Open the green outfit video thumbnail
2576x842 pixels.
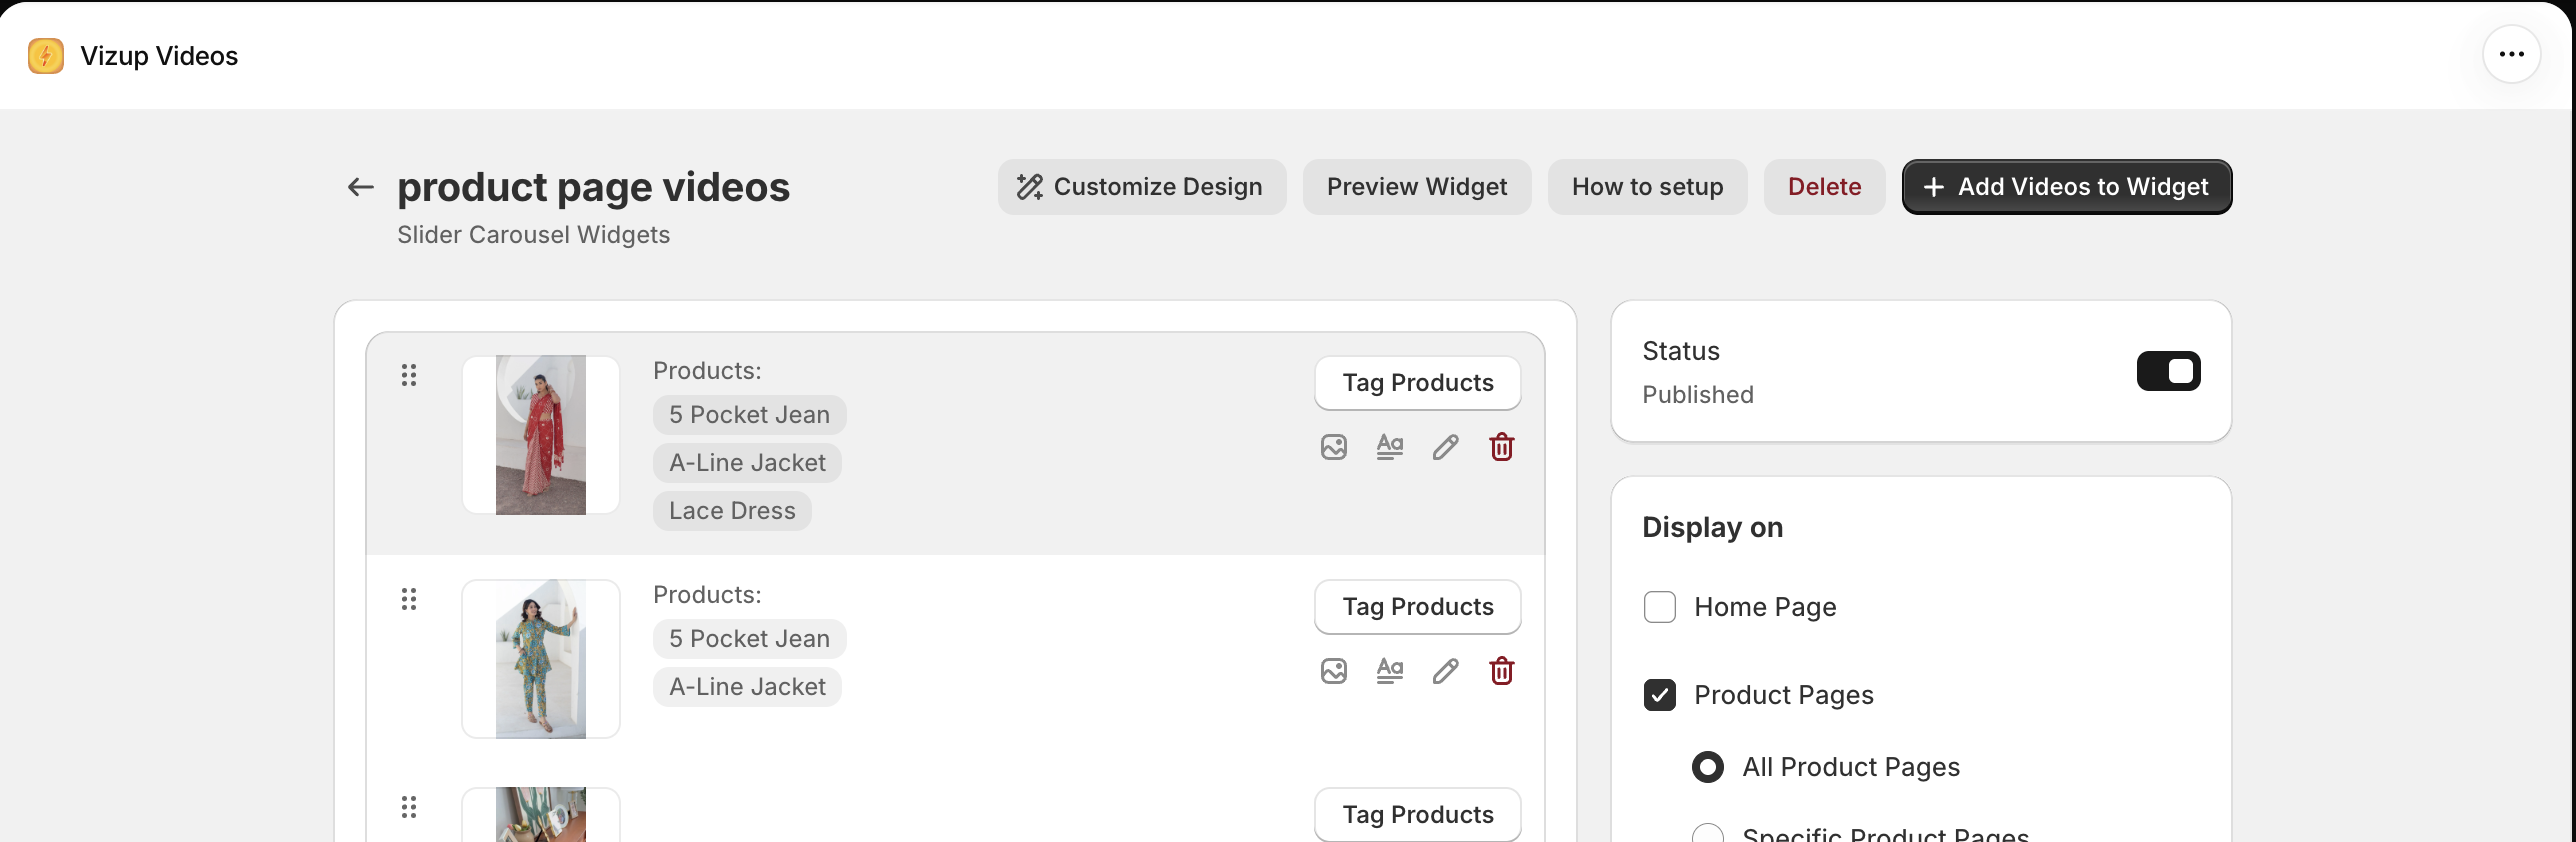pos(541,659)
